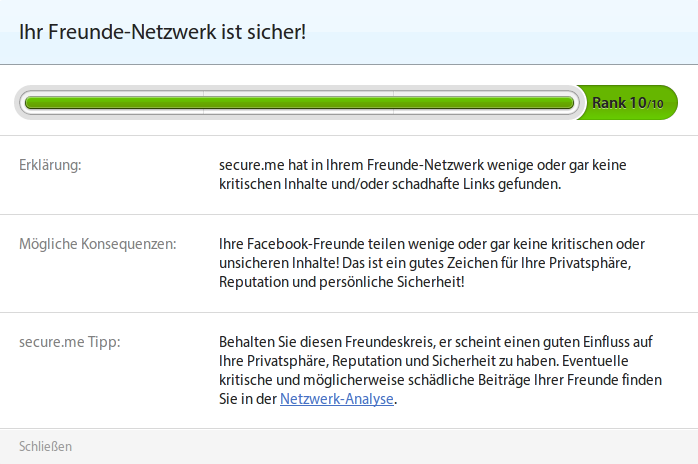The width and height of the screenshot is (698, 464).
Task: Click the consequences paragraph about Facebook-Freunde
Action: (x=432, y=263)
